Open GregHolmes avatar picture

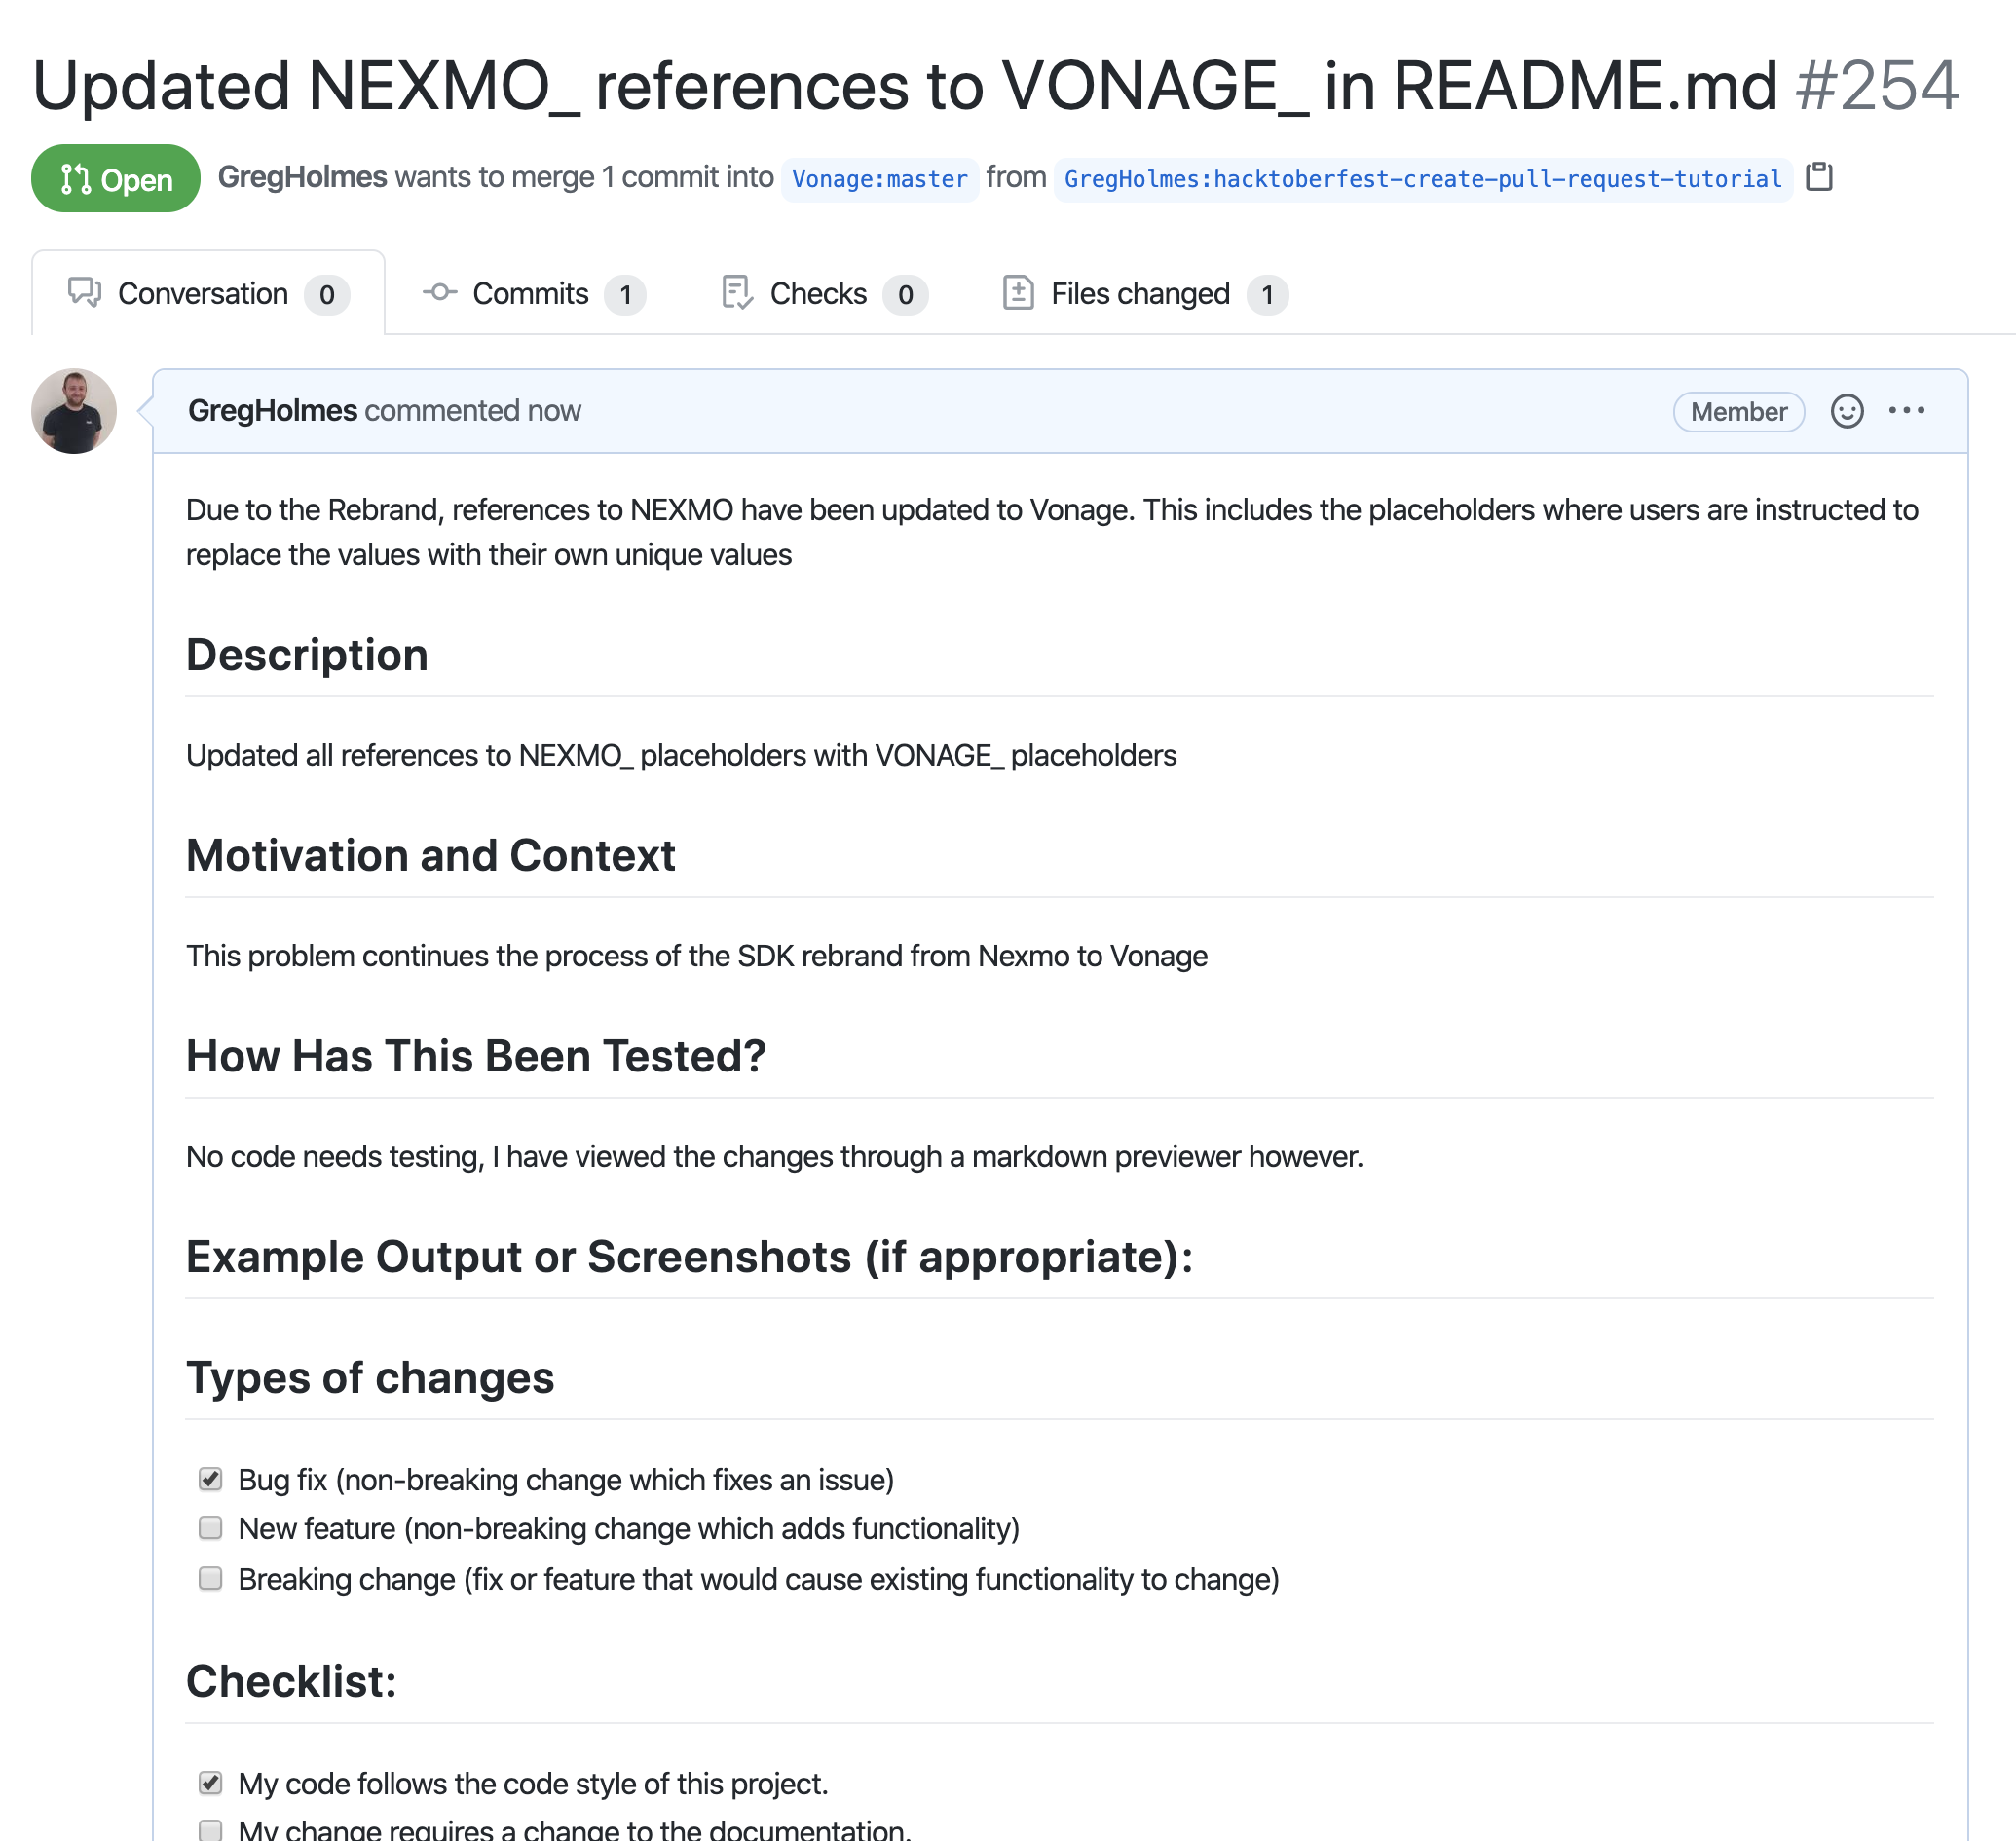[x=74, y=411]
